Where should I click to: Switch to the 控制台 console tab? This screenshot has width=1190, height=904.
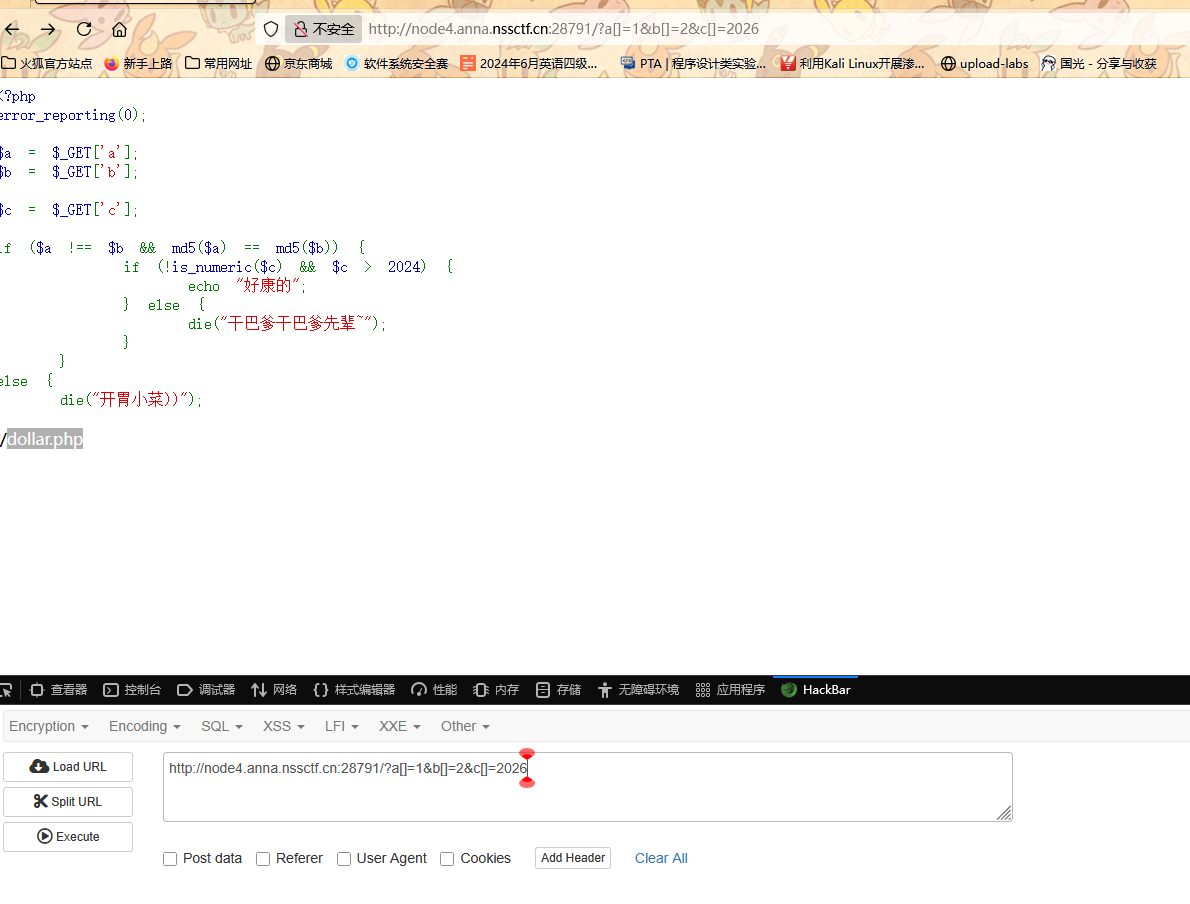pos(132,690)
